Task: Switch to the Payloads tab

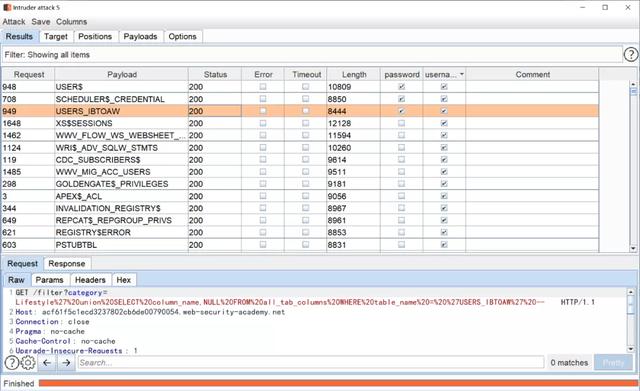Action: [140, 36]
